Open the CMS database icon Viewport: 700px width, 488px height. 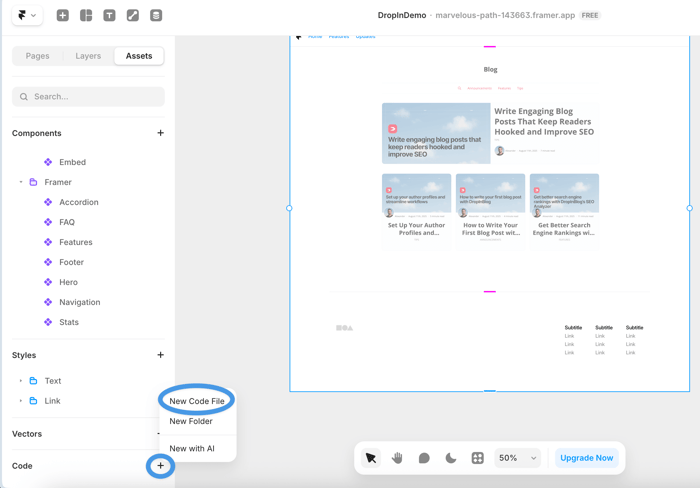point(156,15)
